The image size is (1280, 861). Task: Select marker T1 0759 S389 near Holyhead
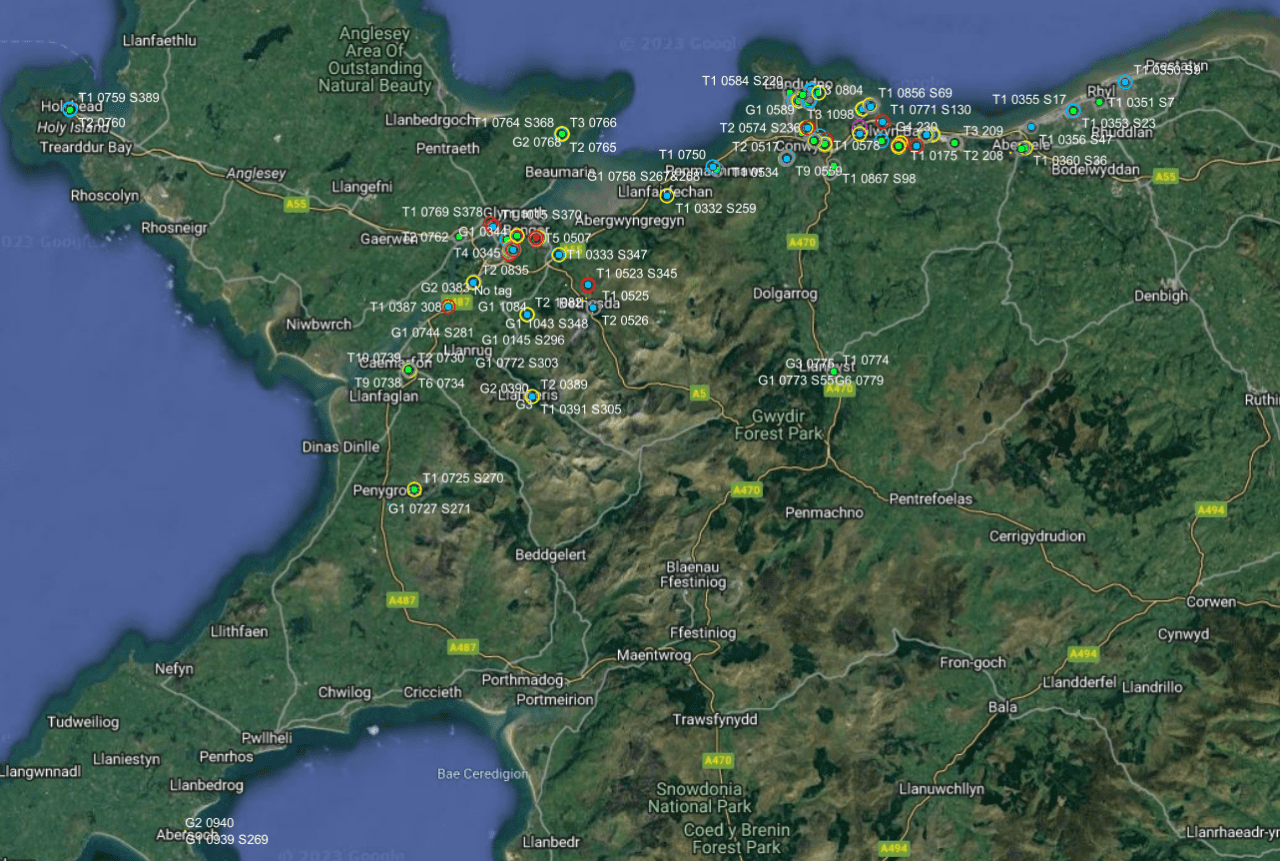[x=70, y=110]
